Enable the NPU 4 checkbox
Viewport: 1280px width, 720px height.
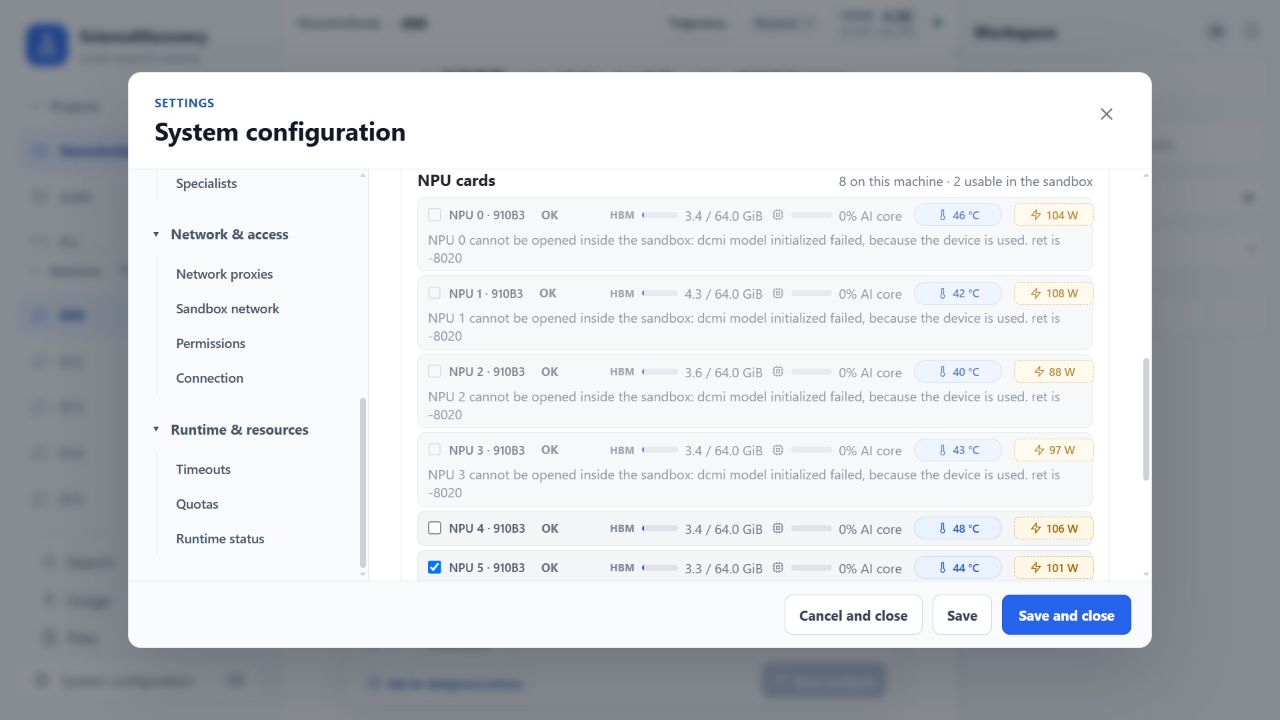(434, 528)
